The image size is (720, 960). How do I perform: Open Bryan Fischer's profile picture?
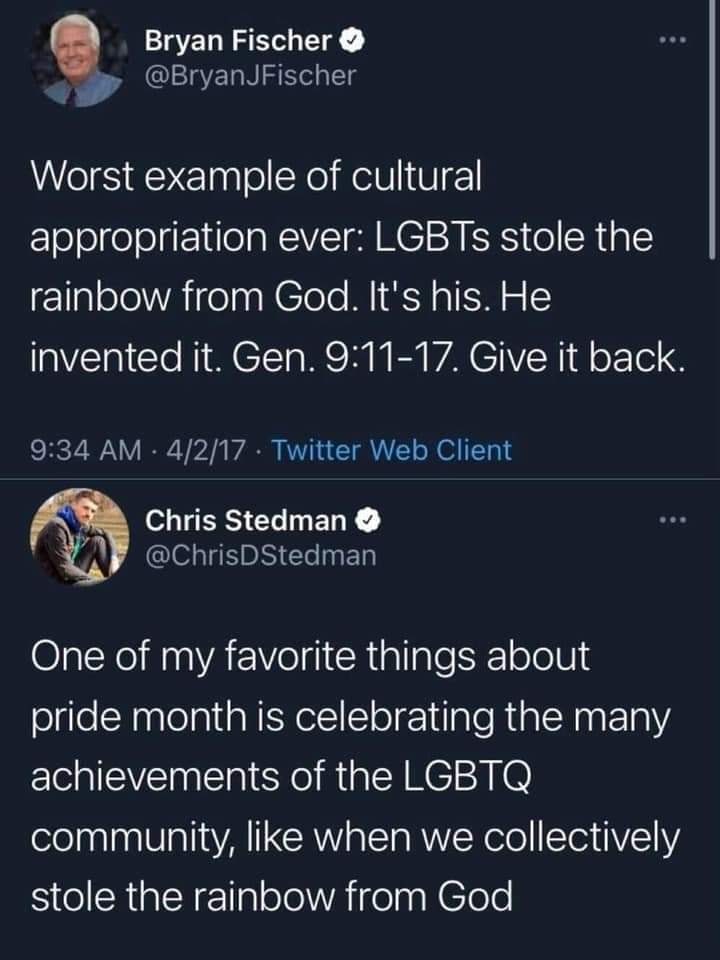(75, 58)
